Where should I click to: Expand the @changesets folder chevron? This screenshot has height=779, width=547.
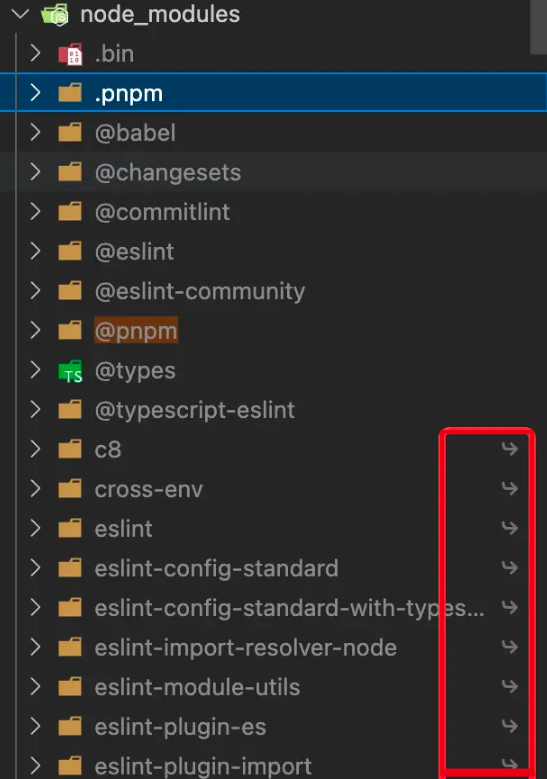35,172
